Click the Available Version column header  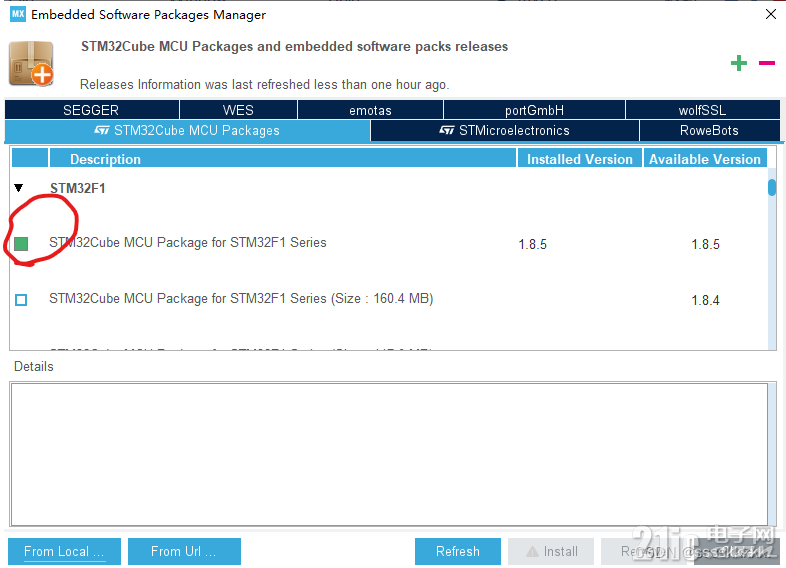pos(705,158)
